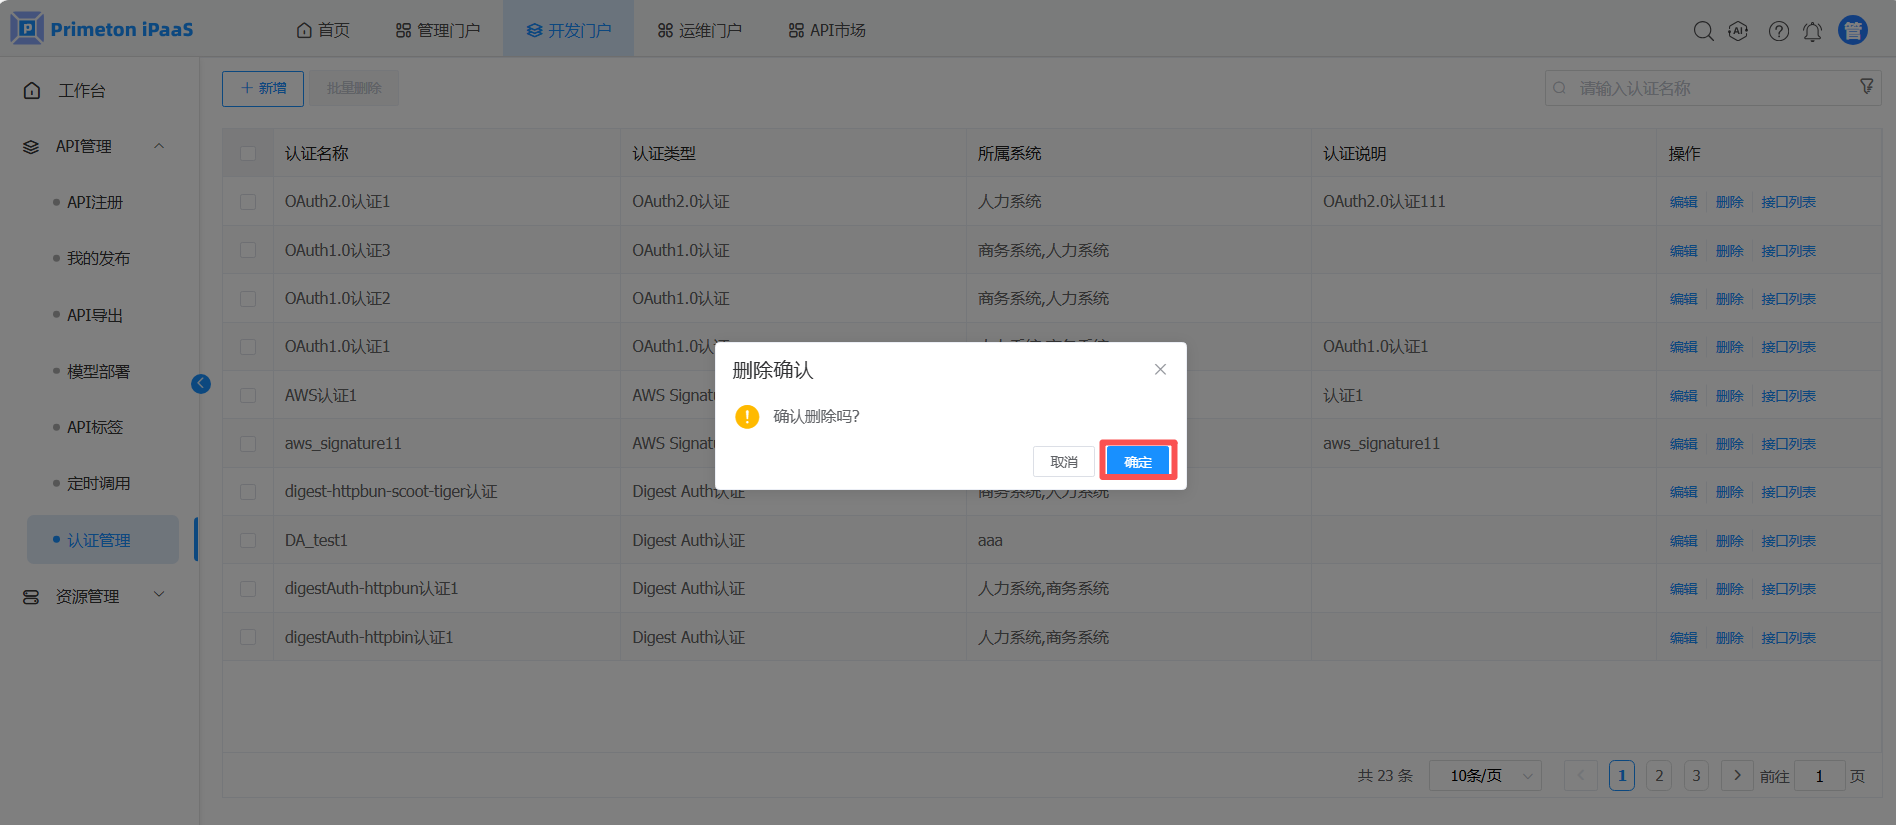Switch to the 运维门户 tab
1896x825 pixels.
(699, 30)
